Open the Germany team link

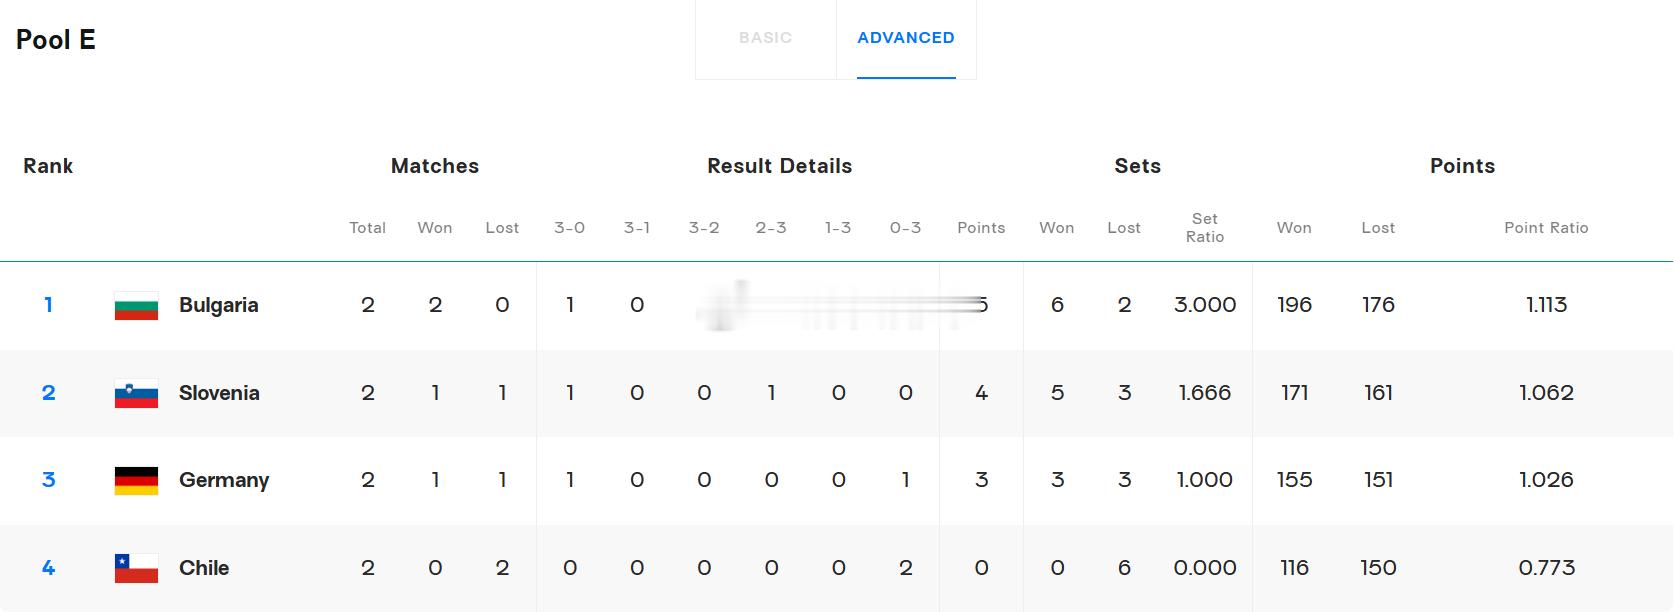224,481
